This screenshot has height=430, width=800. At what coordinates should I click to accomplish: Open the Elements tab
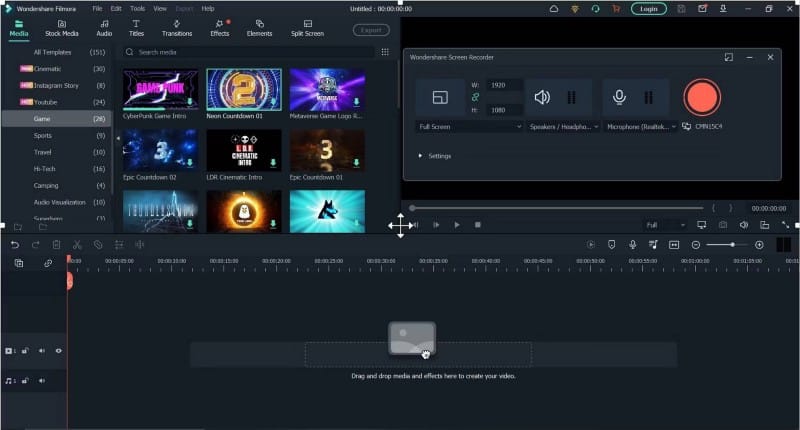pyautogui.click(x=259, y=29)
